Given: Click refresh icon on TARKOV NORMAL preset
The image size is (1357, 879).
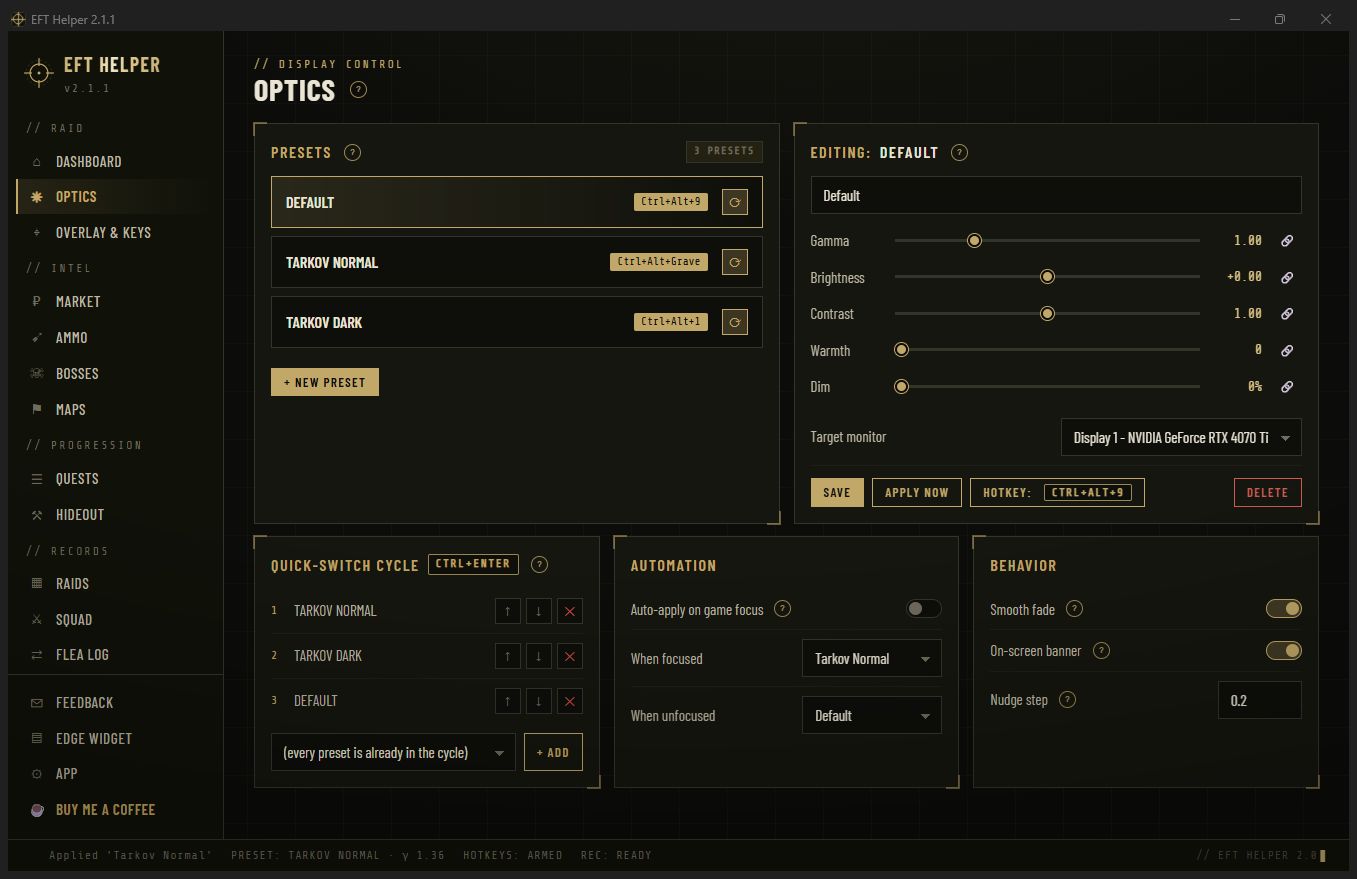Looking at the screenshot, I should tap(735, 262).
